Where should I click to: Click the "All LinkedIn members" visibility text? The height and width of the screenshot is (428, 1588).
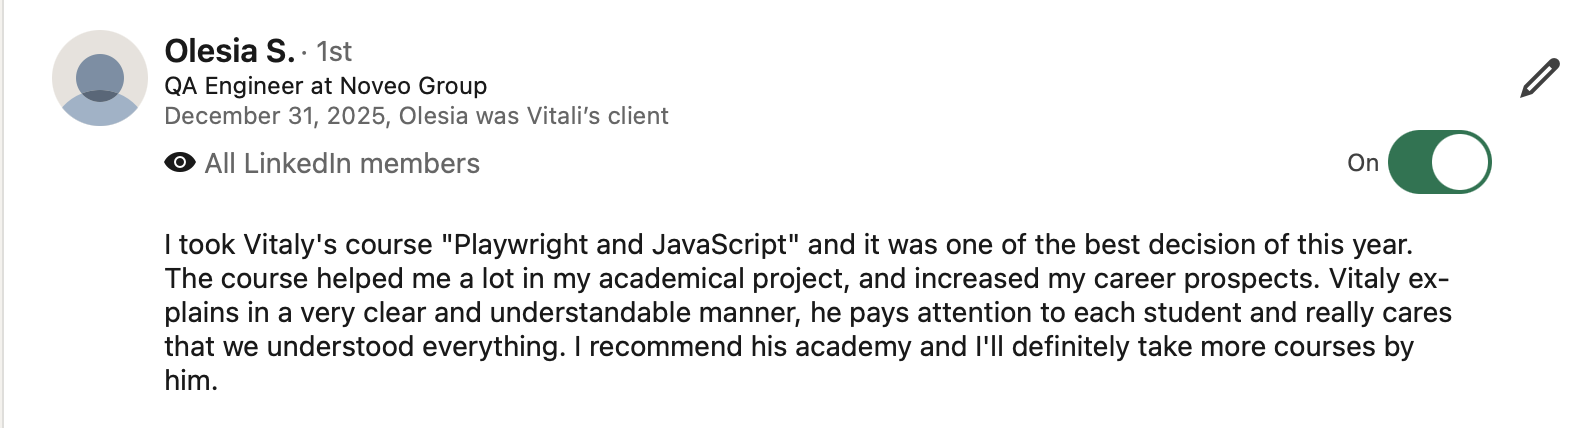pos(342,163)
